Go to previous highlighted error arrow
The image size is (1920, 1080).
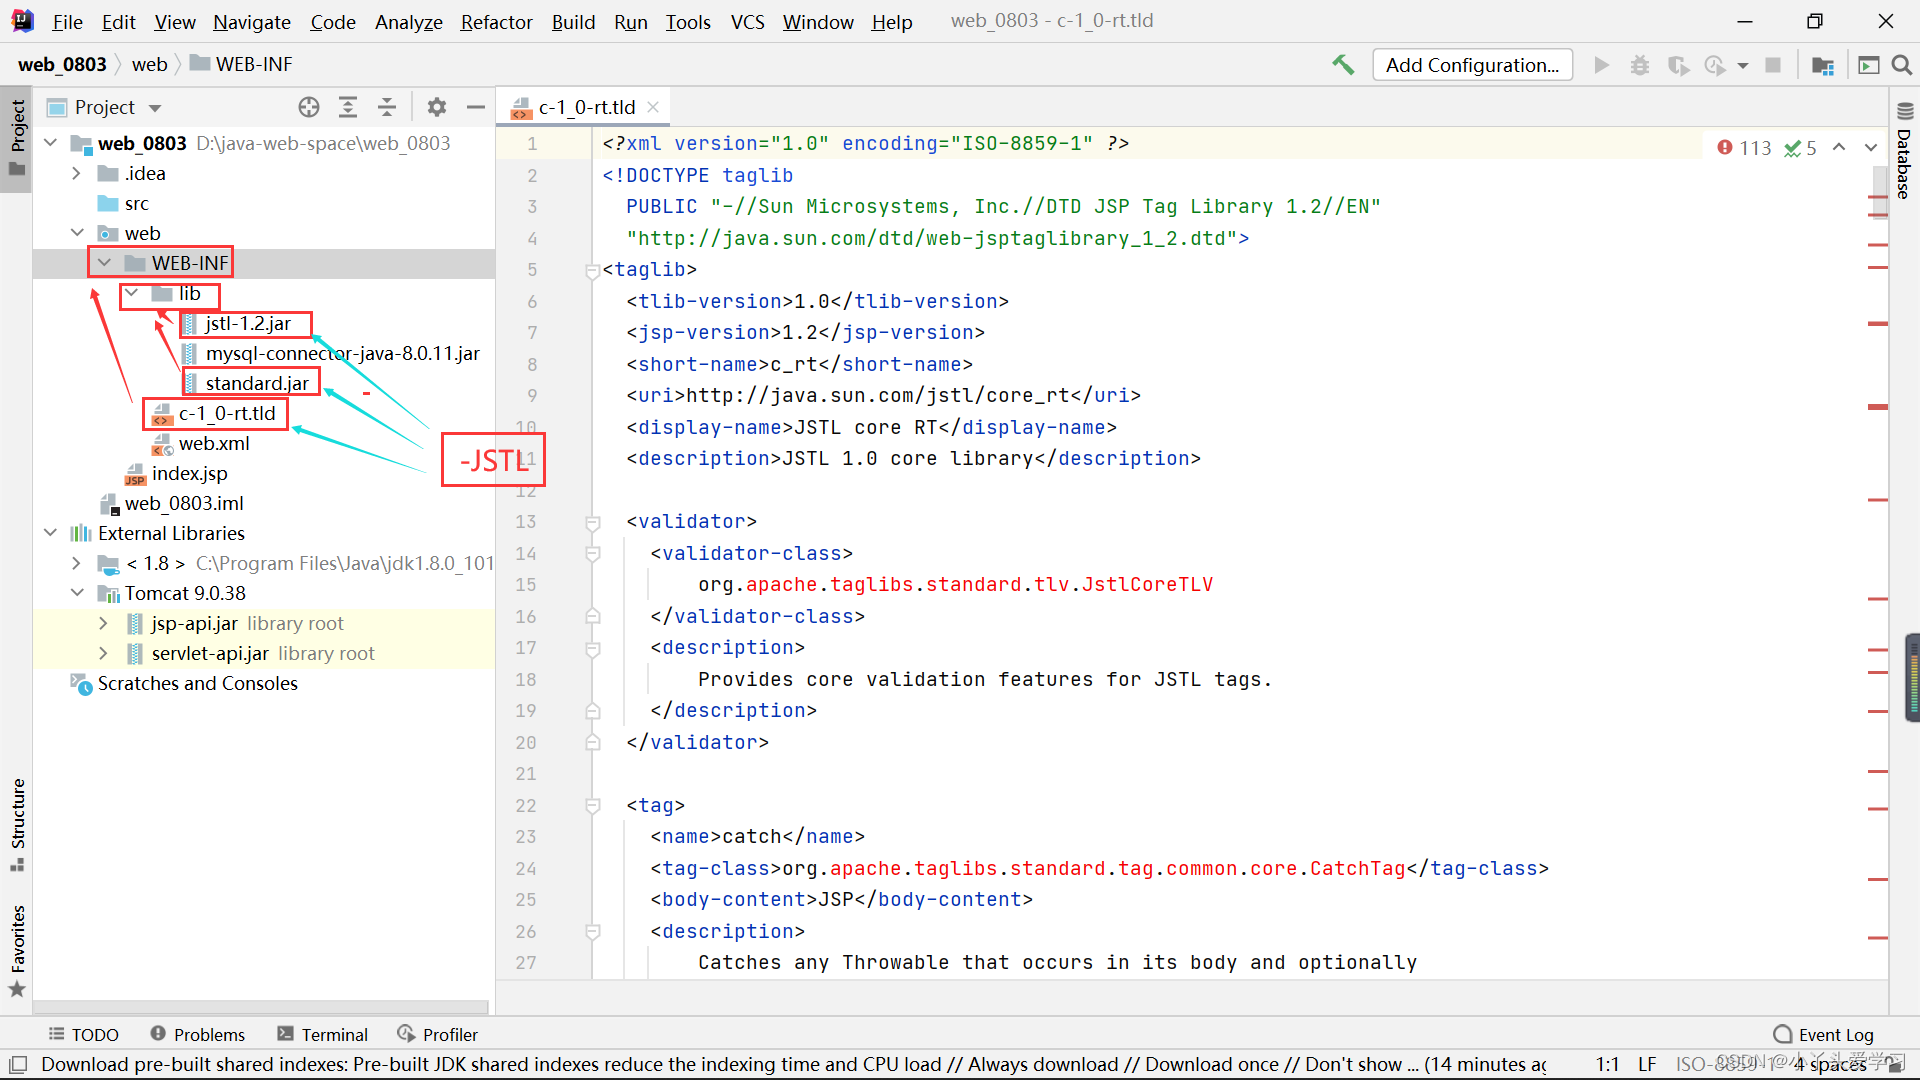(x=1839, y=147)
